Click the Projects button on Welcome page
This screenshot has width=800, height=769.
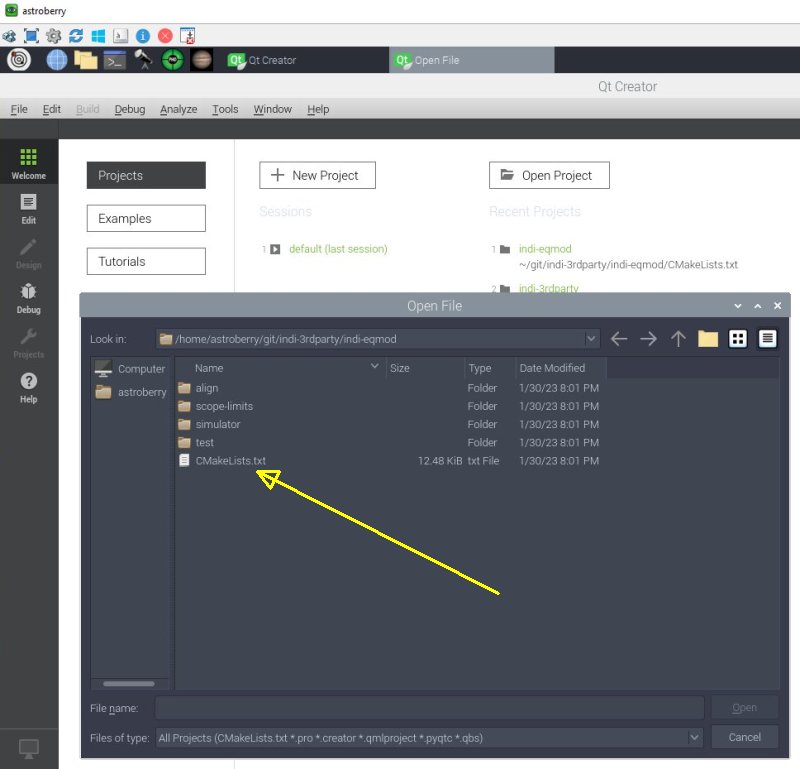pos(146,176)
